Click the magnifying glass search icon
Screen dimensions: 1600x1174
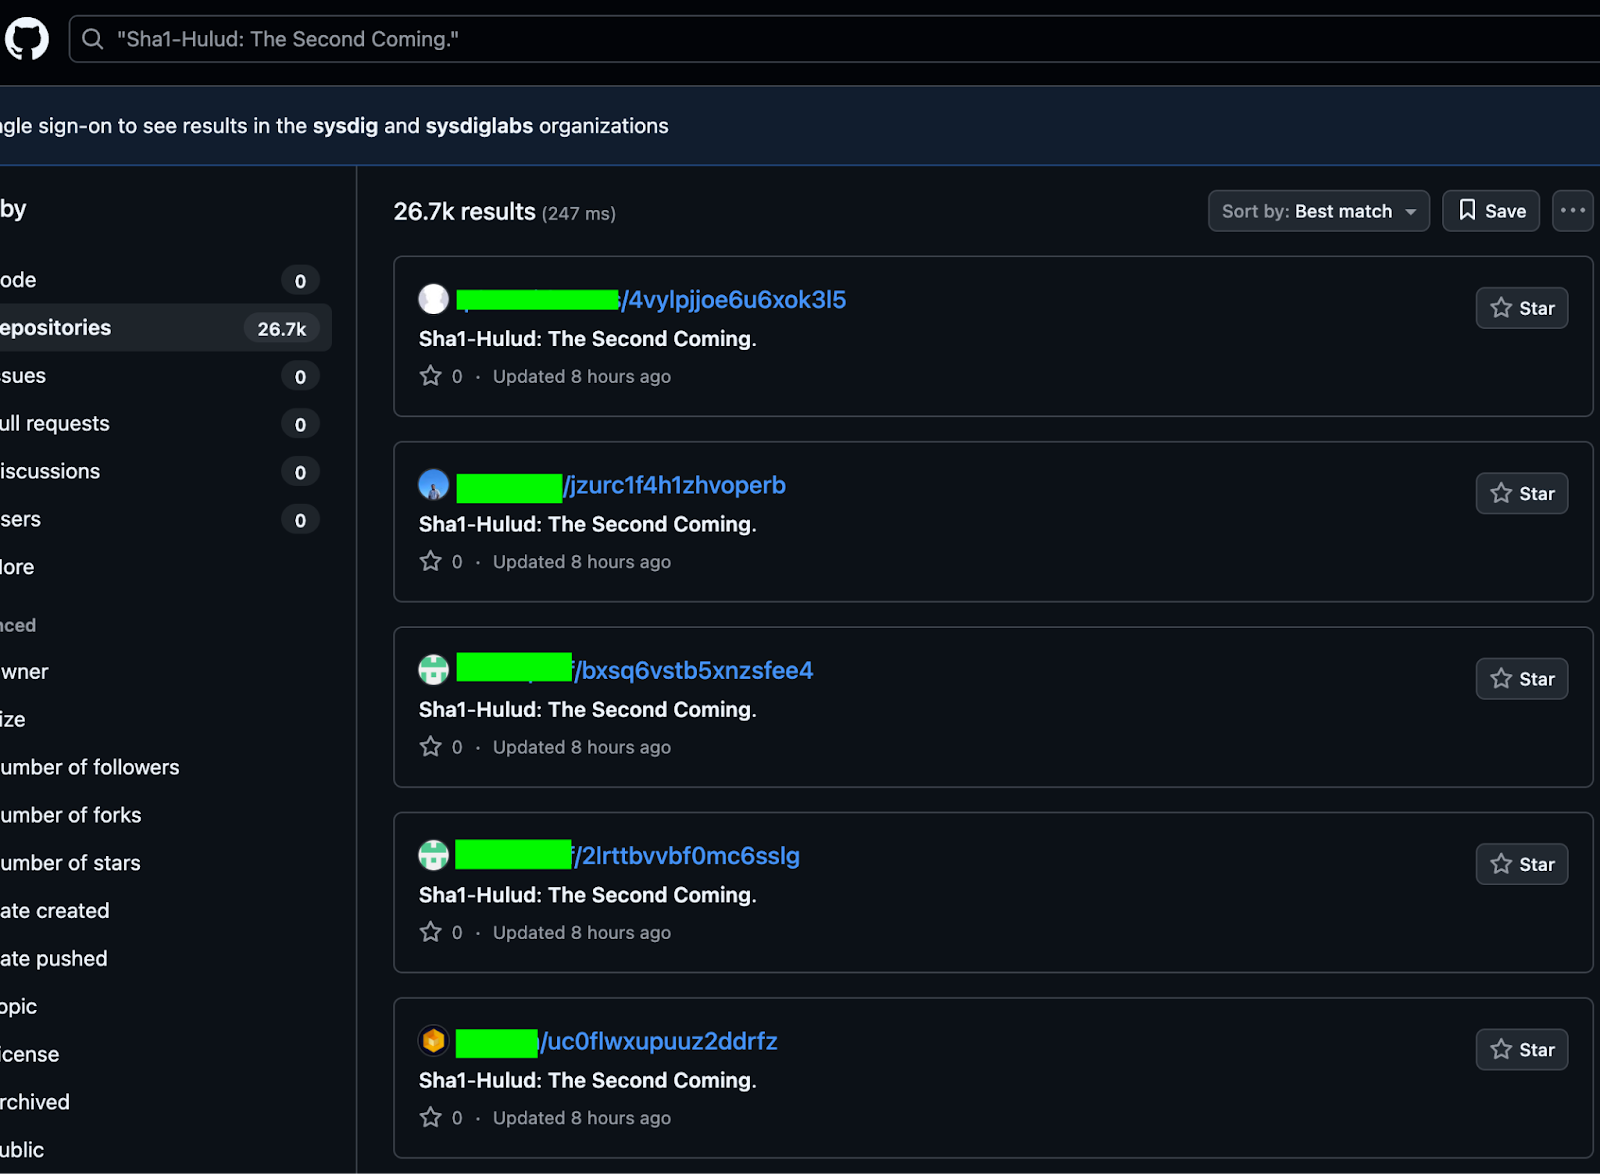(x=92, y=39)
